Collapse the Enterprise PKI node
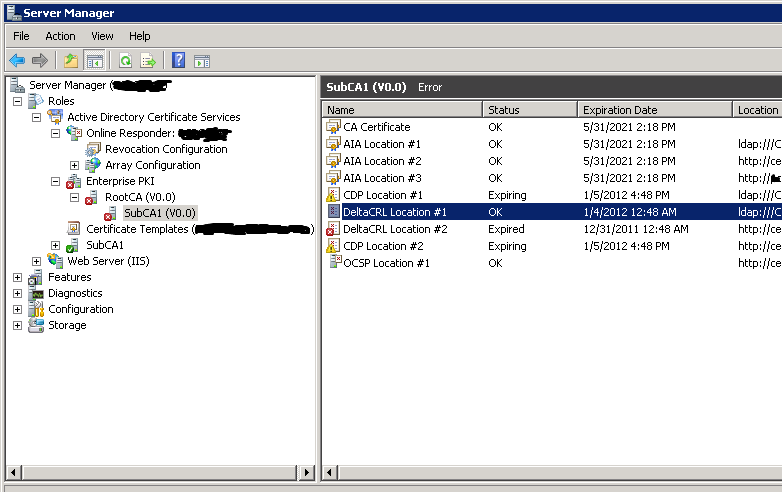 tap(55, 181)
